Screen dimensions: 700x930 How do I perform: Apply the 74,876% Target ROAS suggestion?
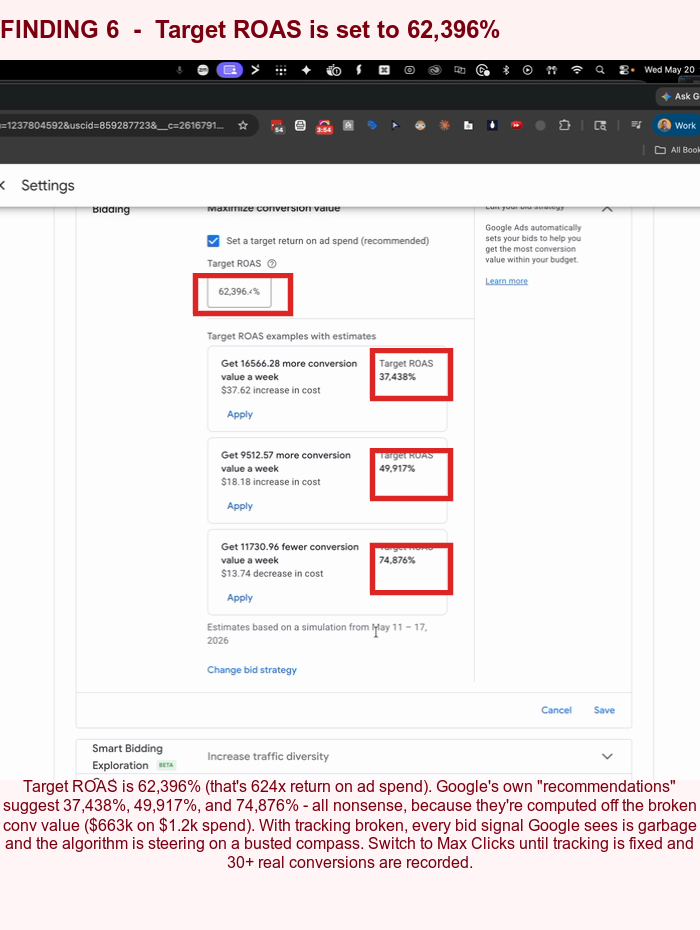[x=240, y=597]
